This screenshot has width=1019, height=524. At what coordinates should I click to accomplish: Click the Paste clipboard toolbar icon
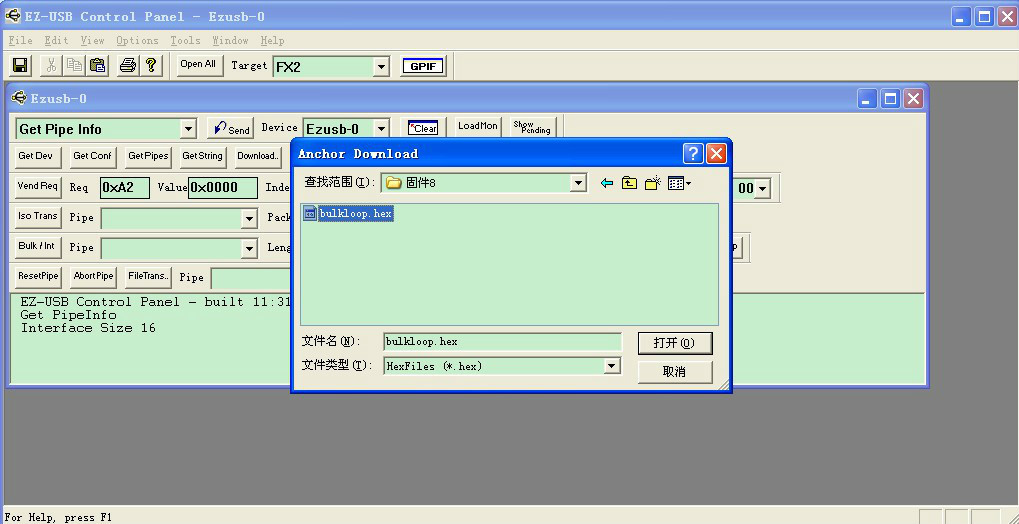click(x=97, y=65)
